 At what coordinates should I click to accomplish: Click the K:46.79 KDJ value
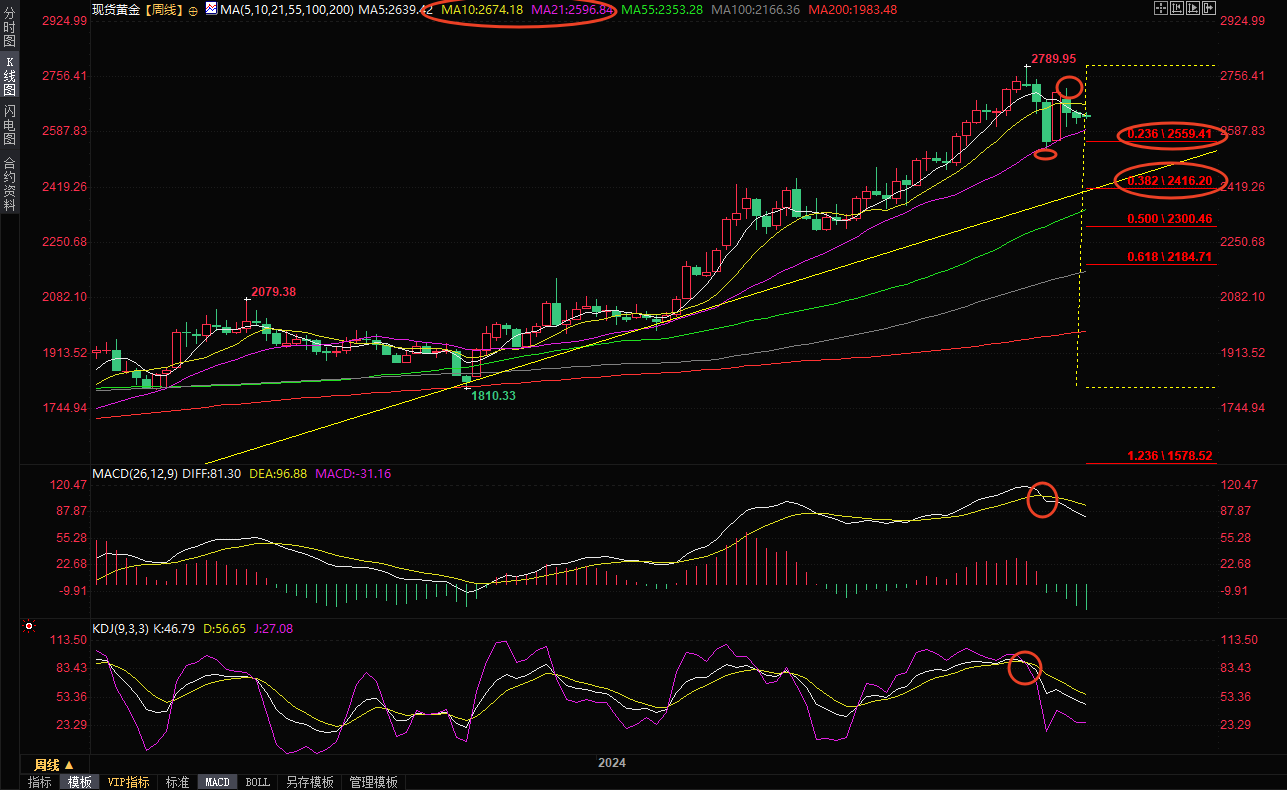tap(175, 629)
